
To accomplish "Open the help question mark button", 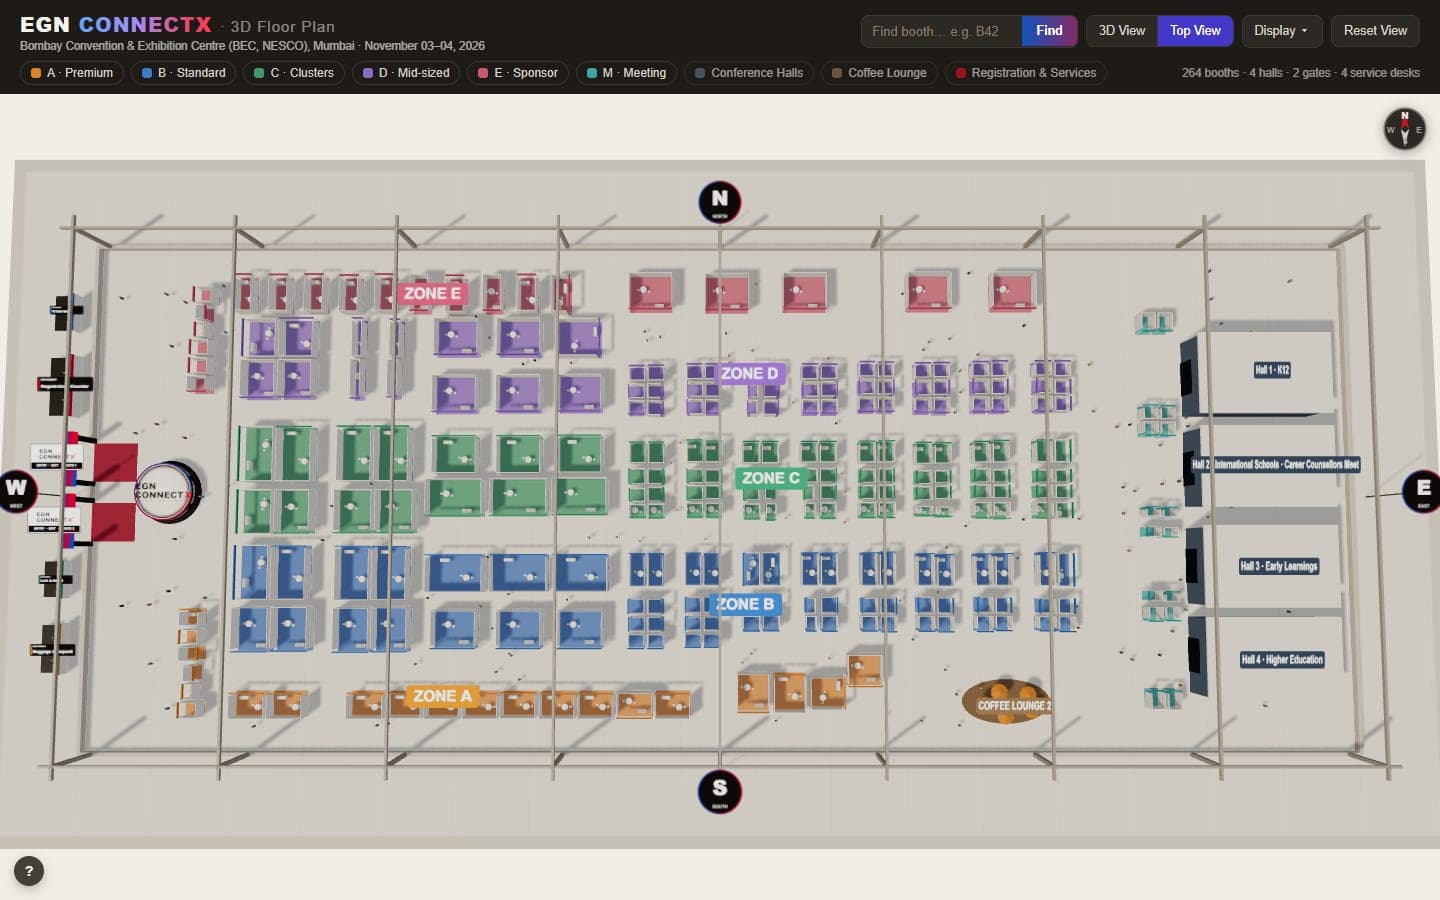I will (29, 871).
